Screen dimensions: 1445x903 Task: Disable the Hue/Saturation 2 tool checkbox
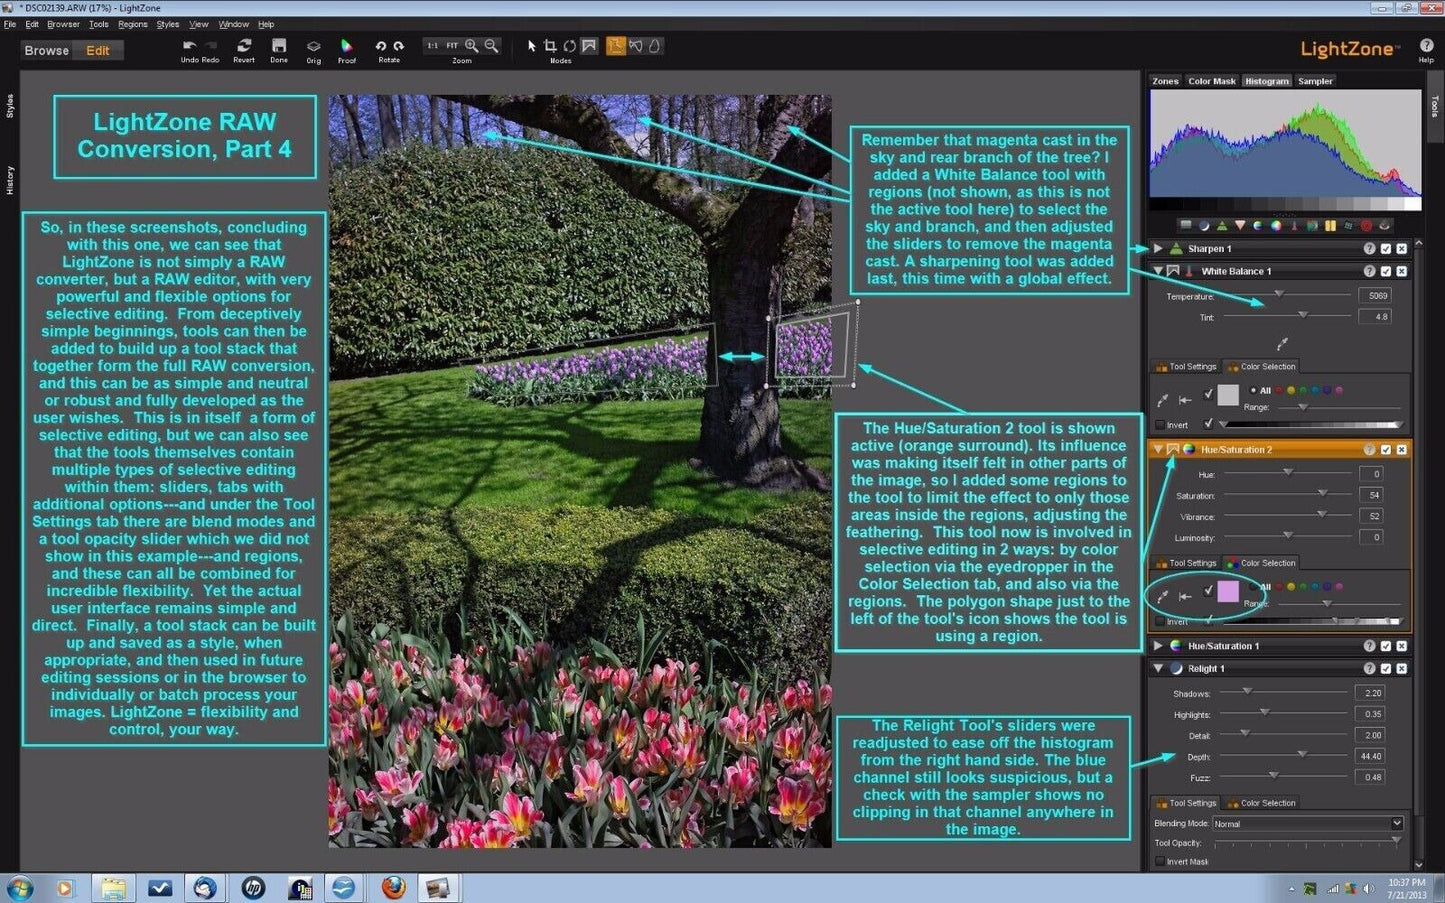[x=1386, y=449]
